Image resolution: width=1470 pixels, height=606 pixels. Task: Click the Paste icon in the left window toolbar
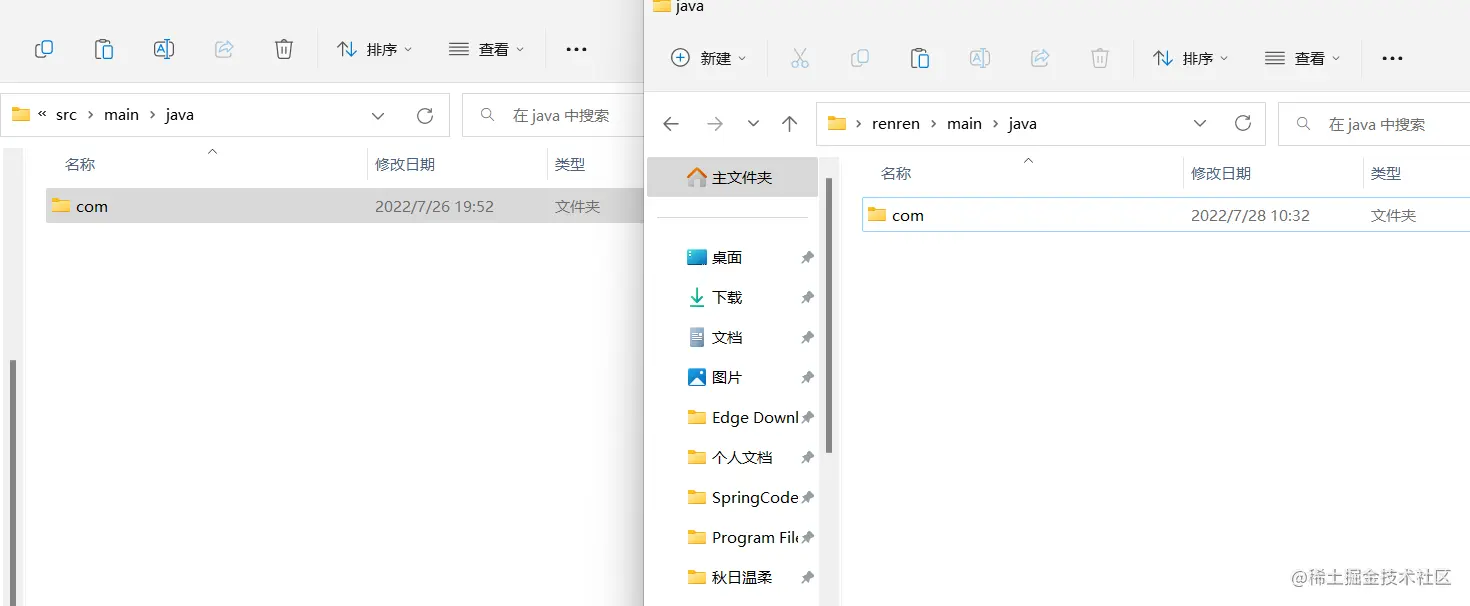(104, 49)
